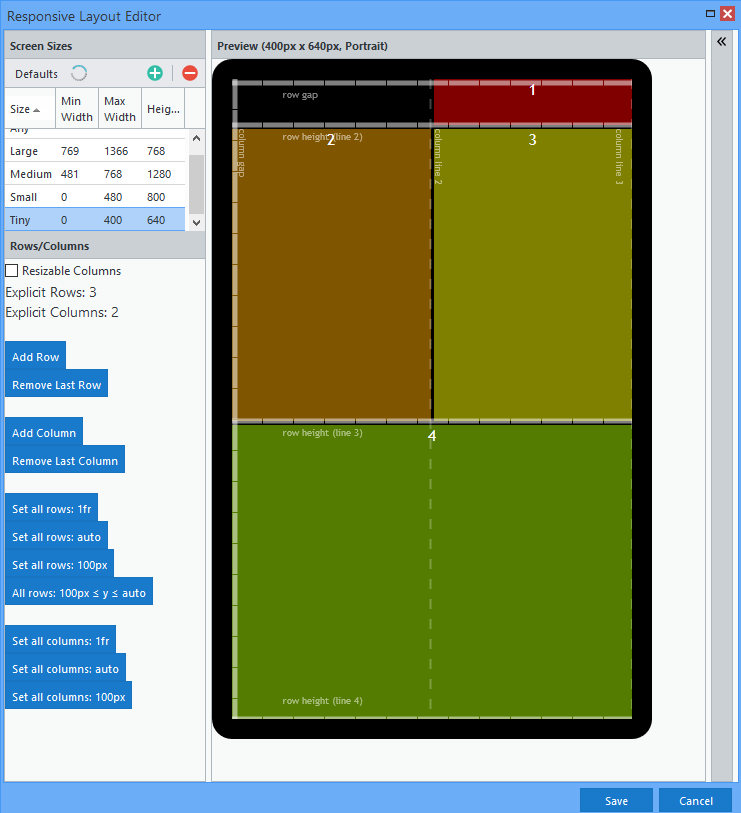Click the red remove screen size icon
741x813 pixels.
(x=190, y=73)
